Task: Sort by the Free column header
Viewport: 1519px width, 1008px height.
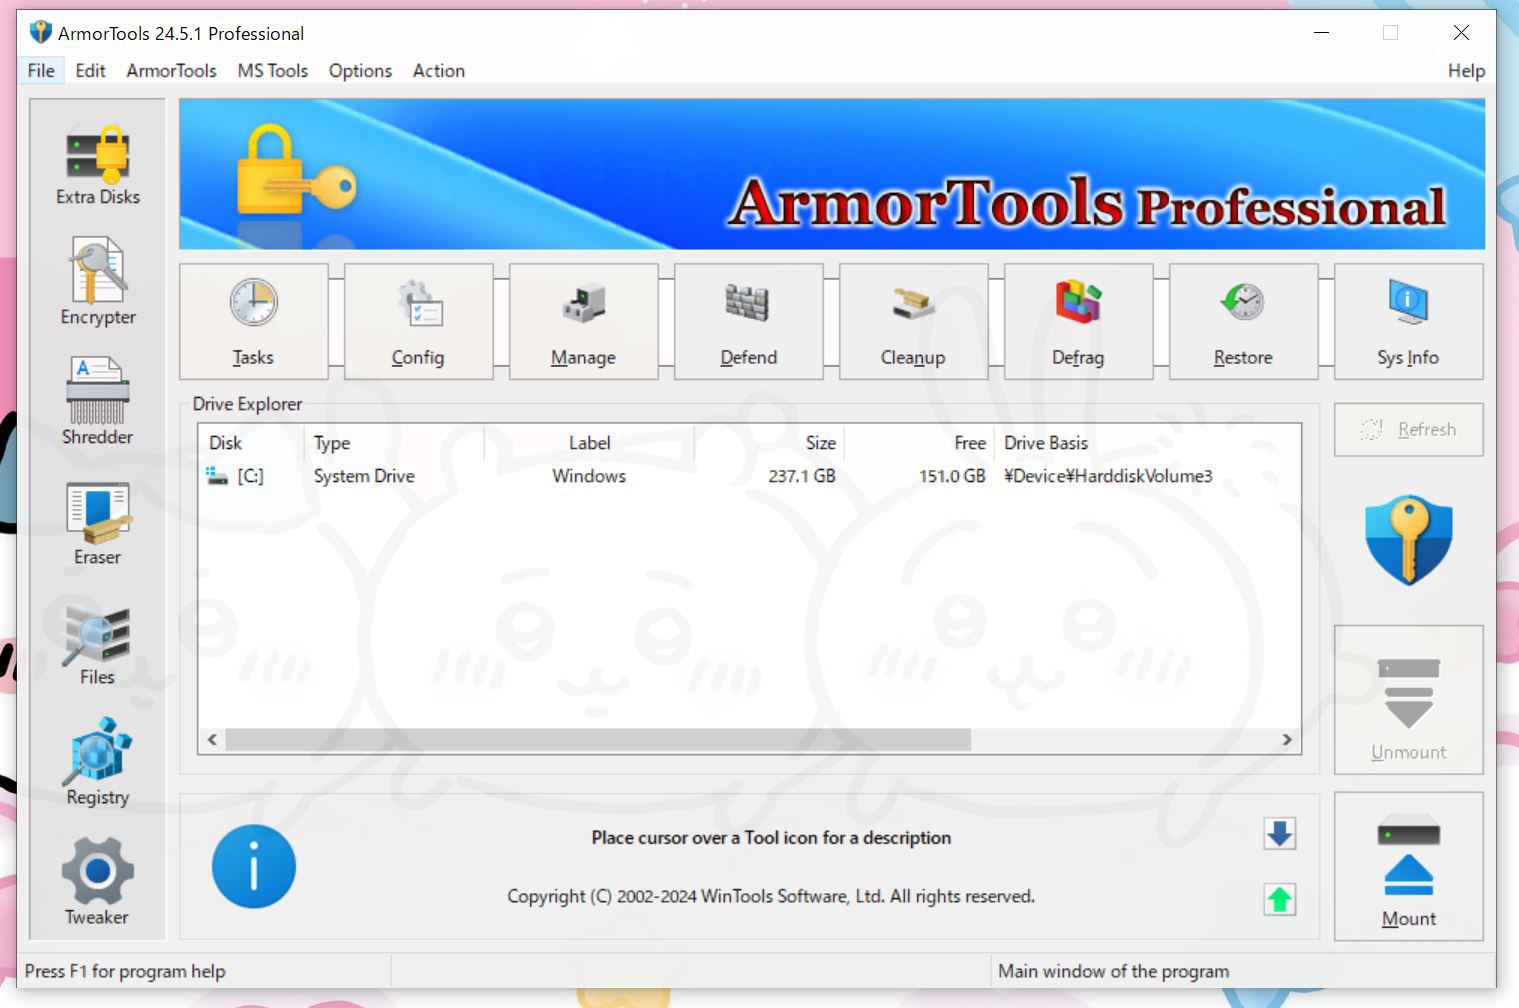Action: [x=919, y=443]
